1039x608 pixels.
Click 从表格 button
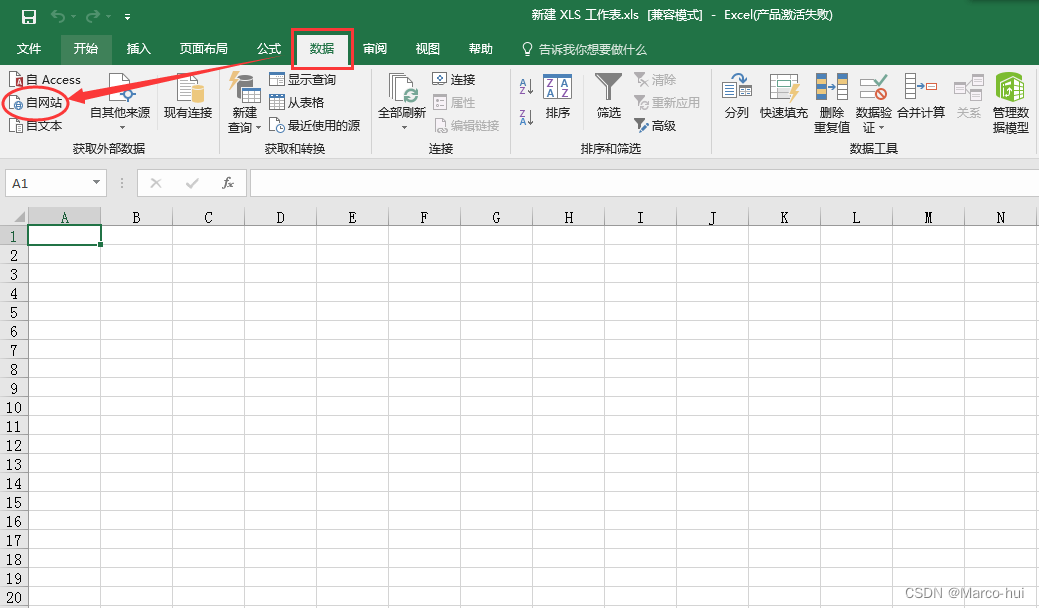coord(297,102)
